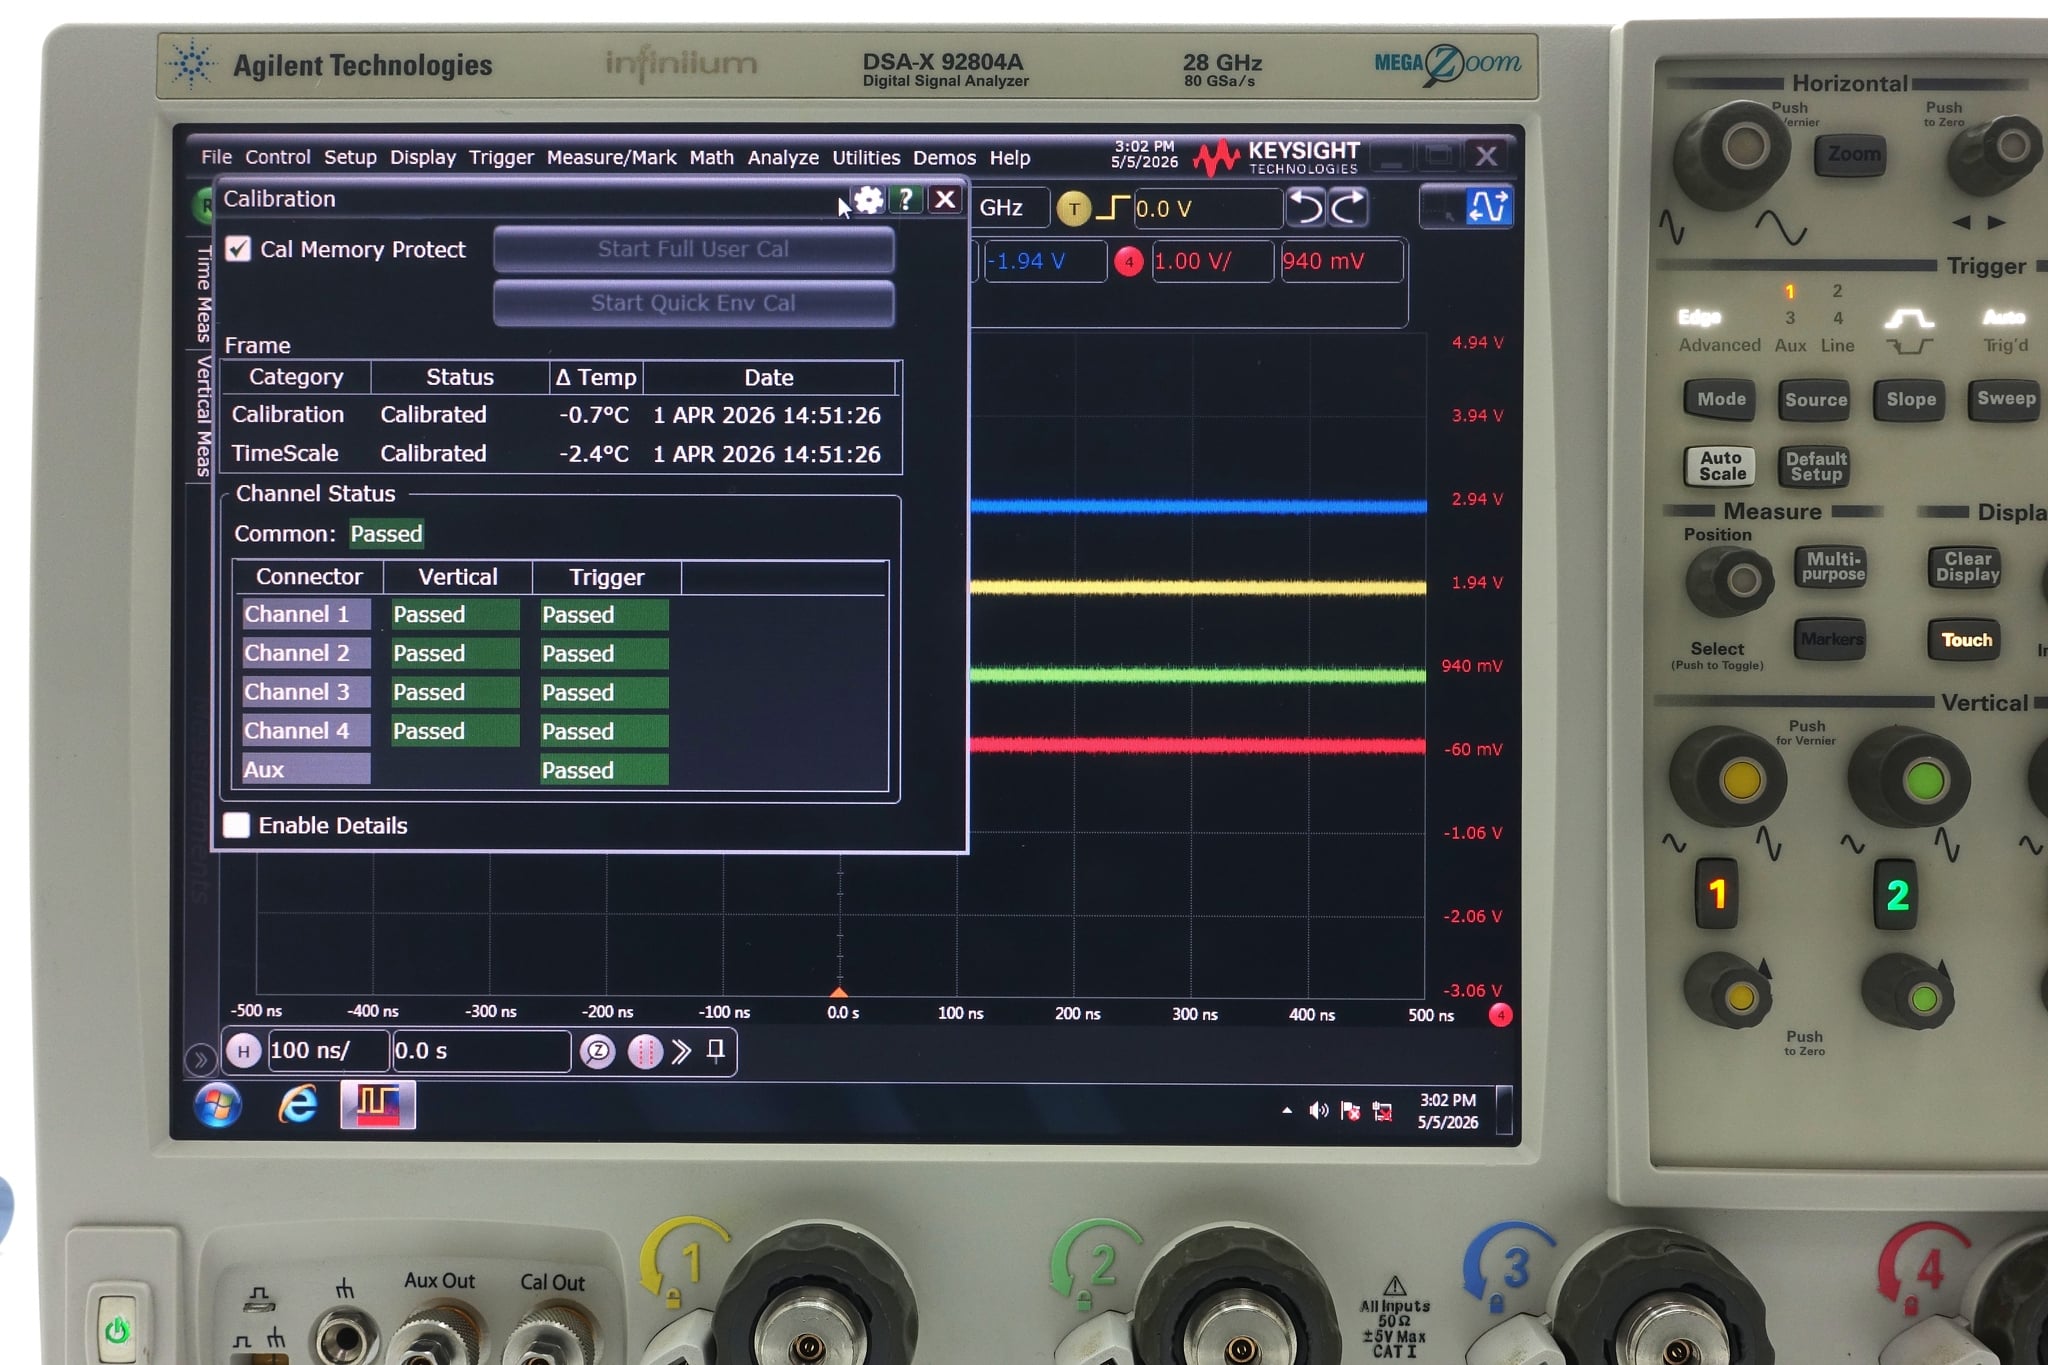The image size is (2048, 1365).
Task: Open the Windows Start menu
Action: (218, 1105)
